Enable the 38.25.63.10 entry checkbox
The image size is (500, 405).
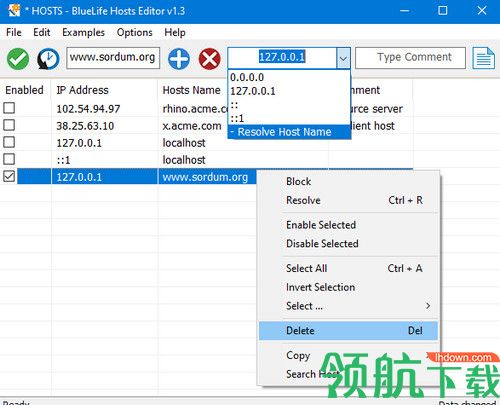(9, 125)
